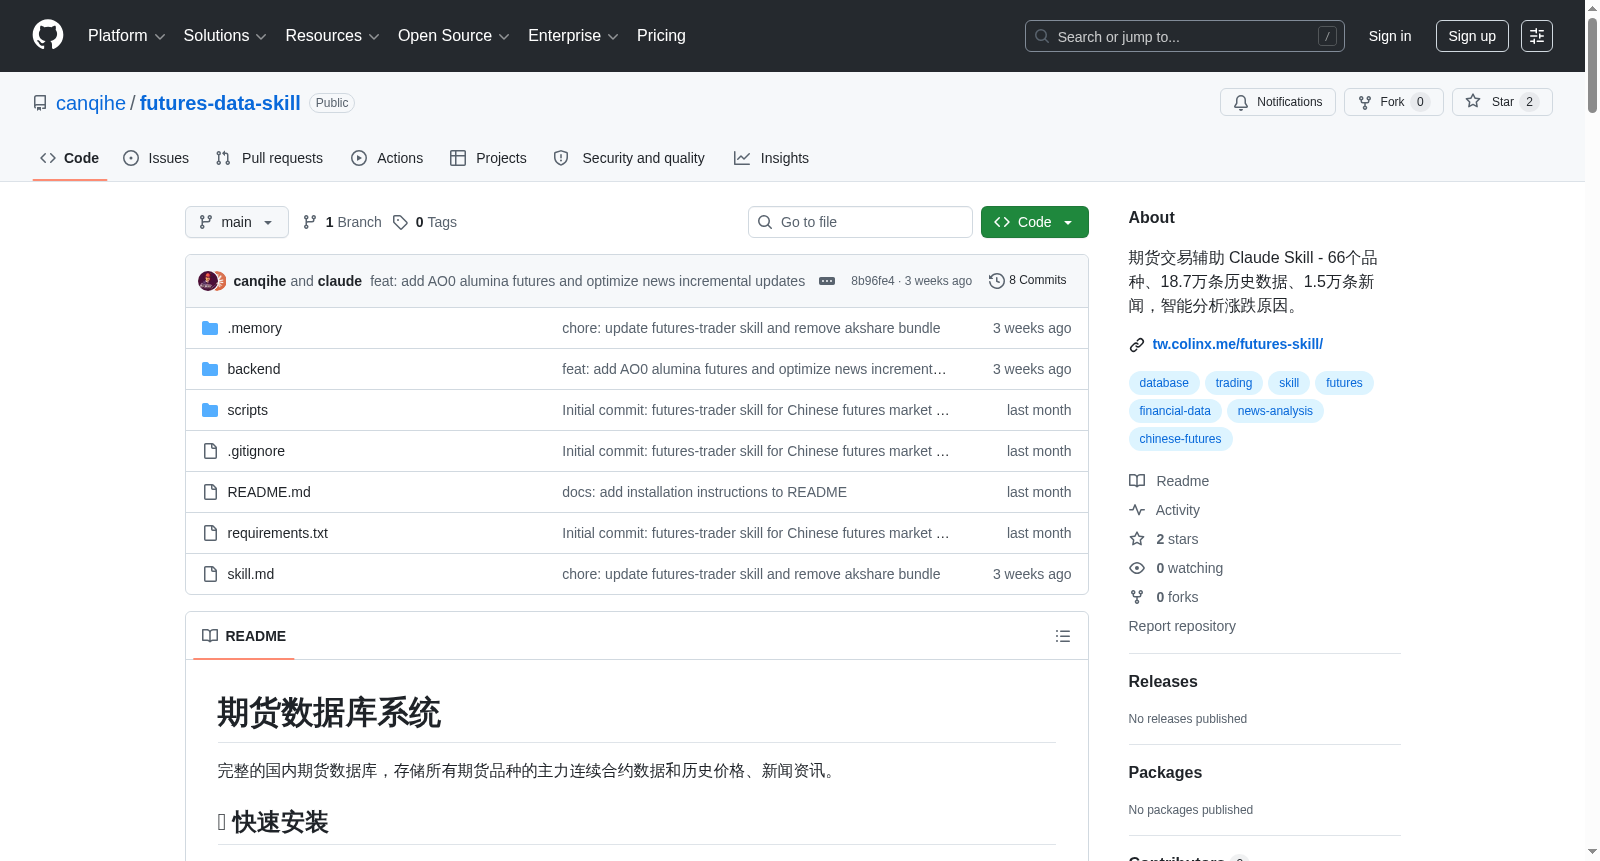1600x861 pixels.
Task: Click the Sign up button
Action: click(1472, 36)
